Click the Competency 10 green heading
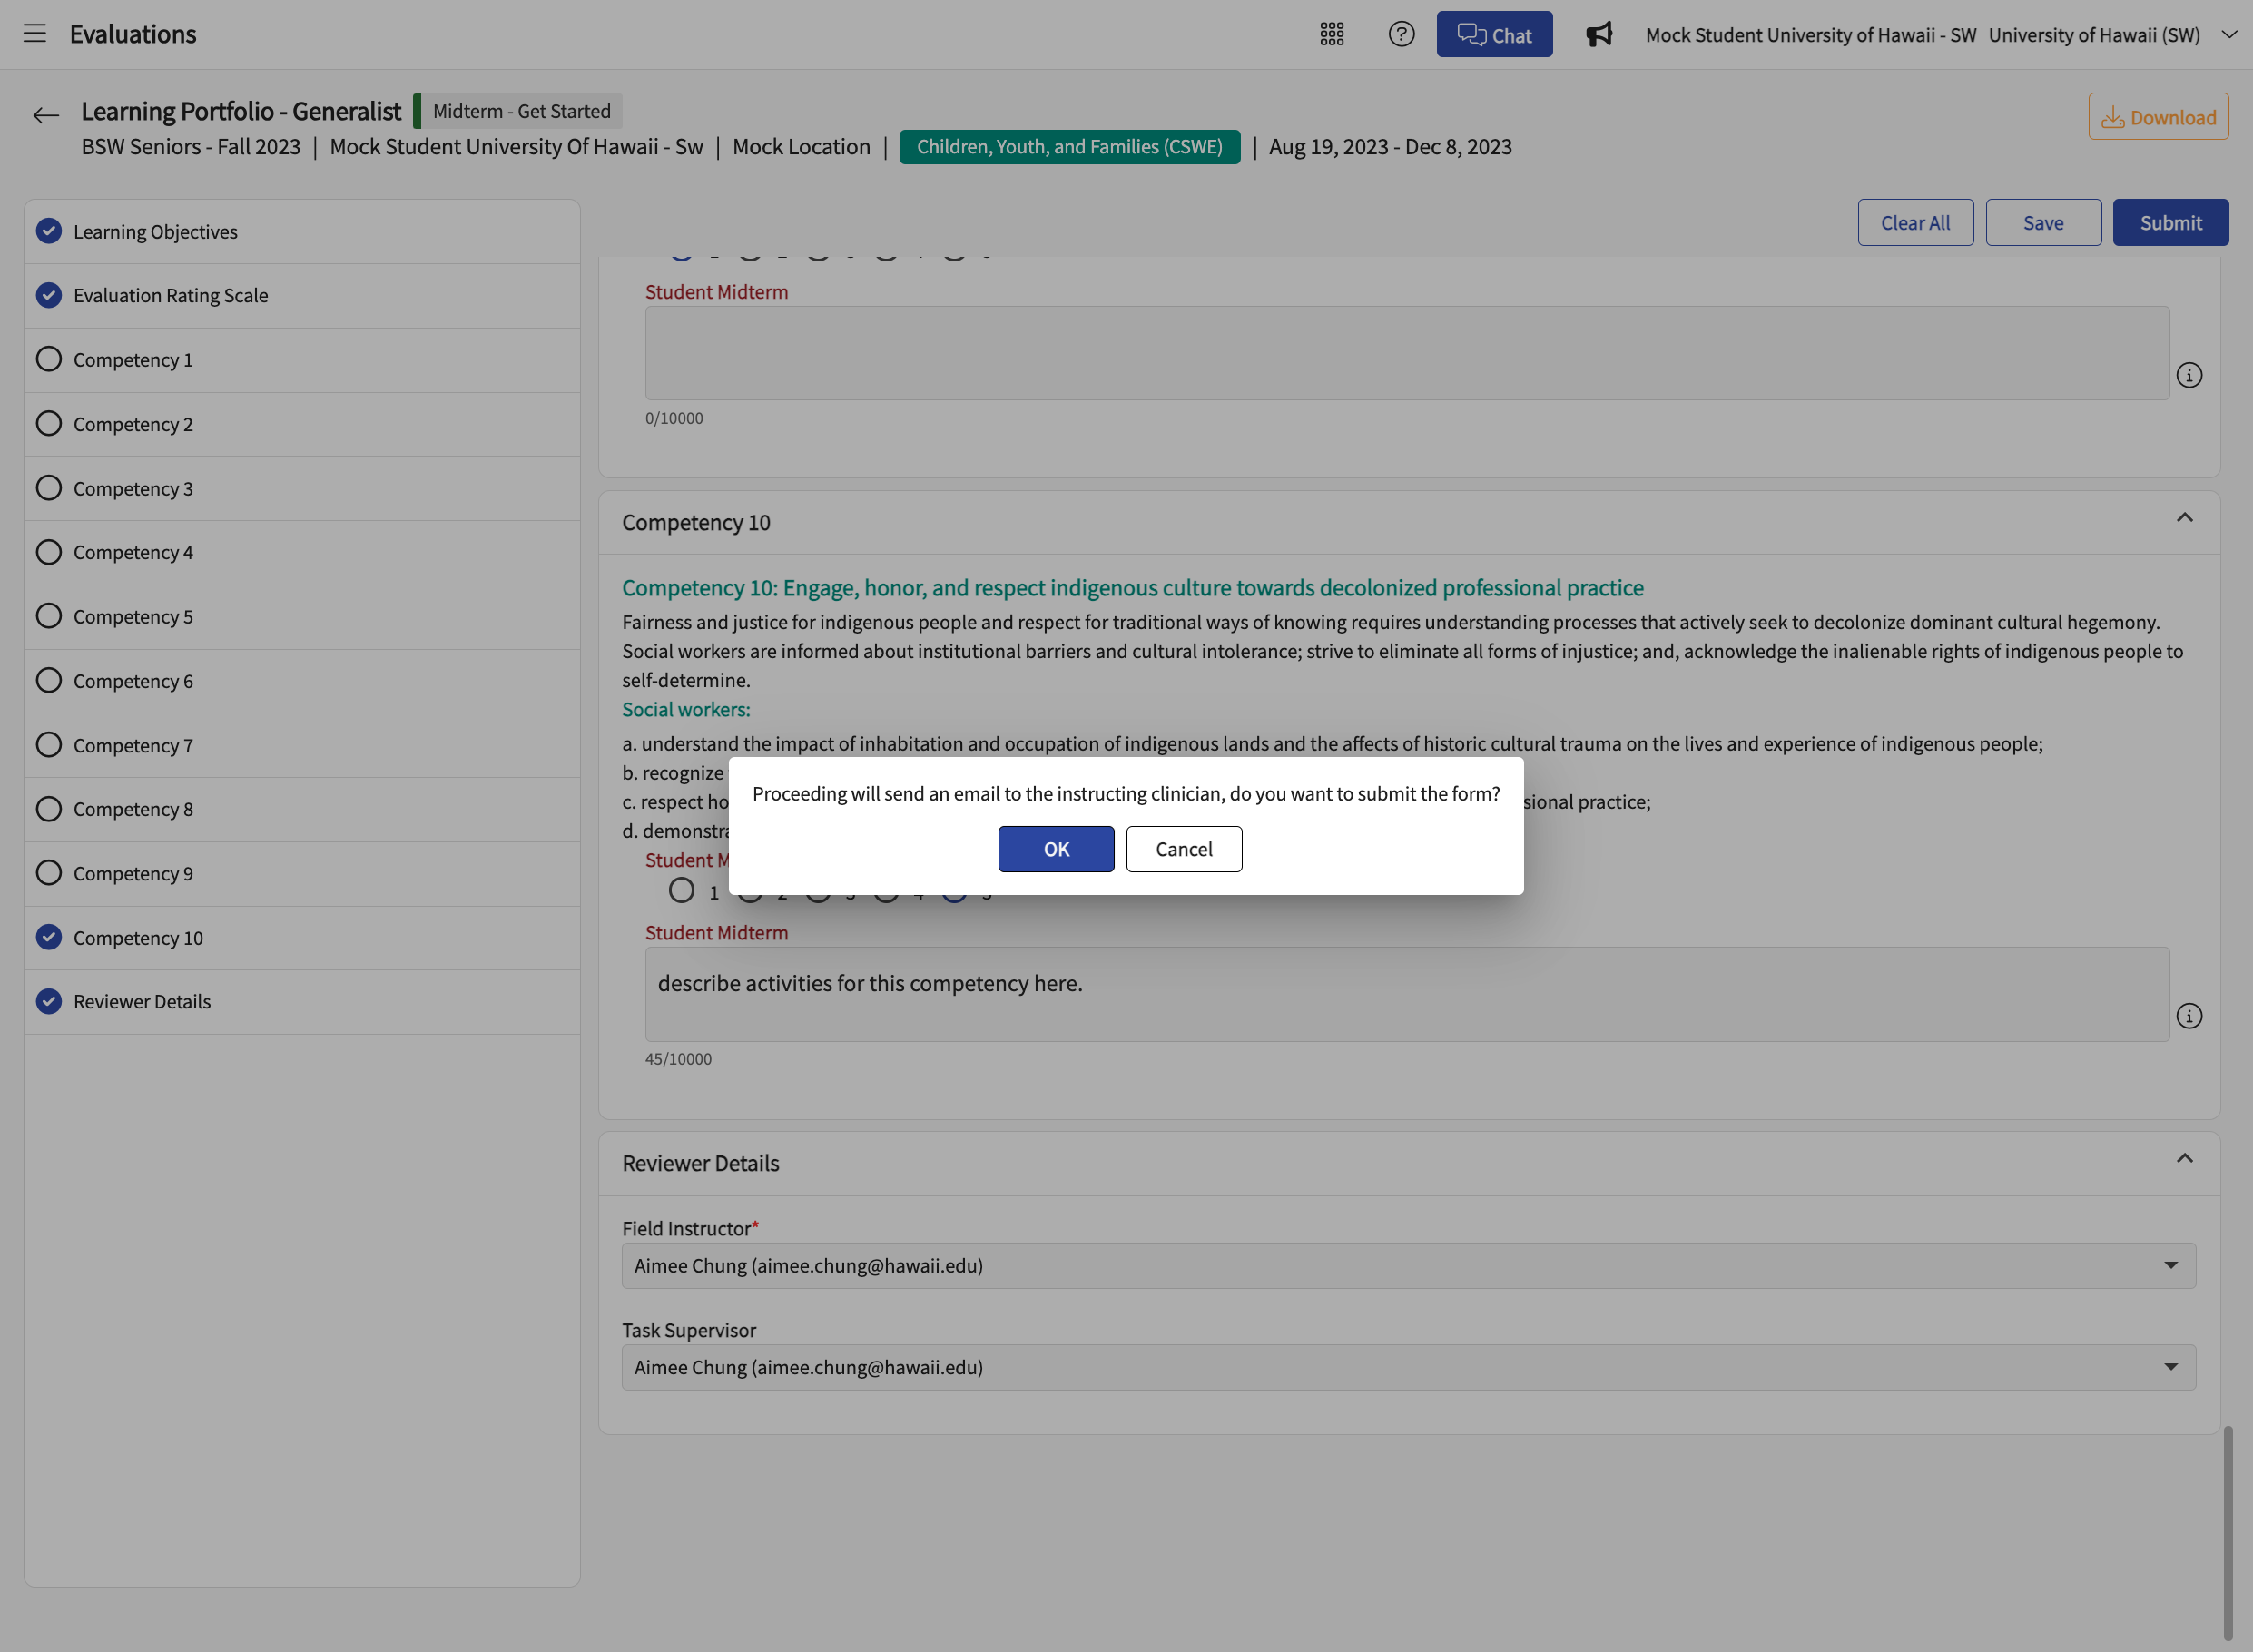The height and width of the screenshot is (1652, 2253). click(1132, 588)
